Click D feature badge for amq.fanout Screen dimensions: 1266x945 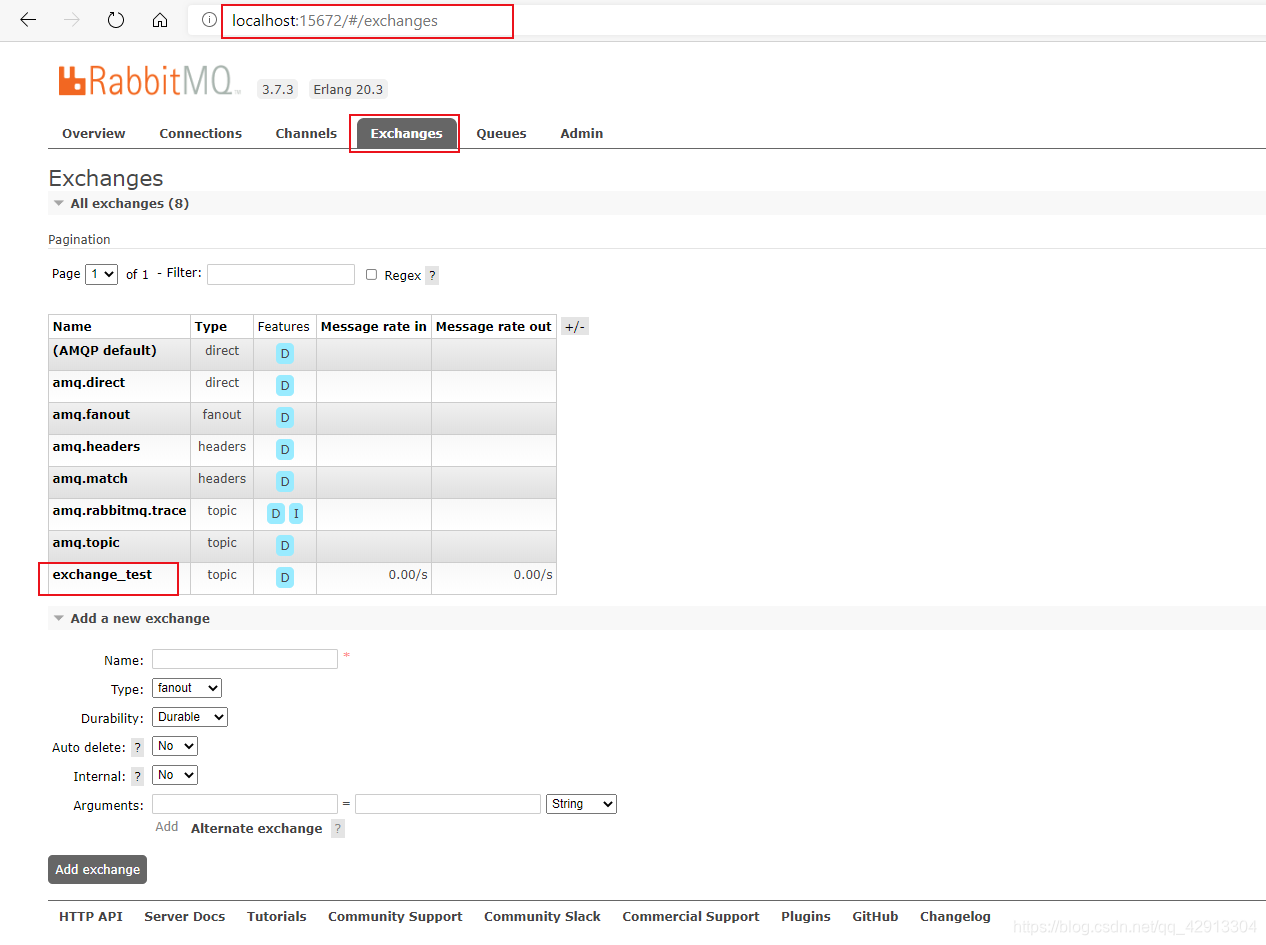point(285,418)
